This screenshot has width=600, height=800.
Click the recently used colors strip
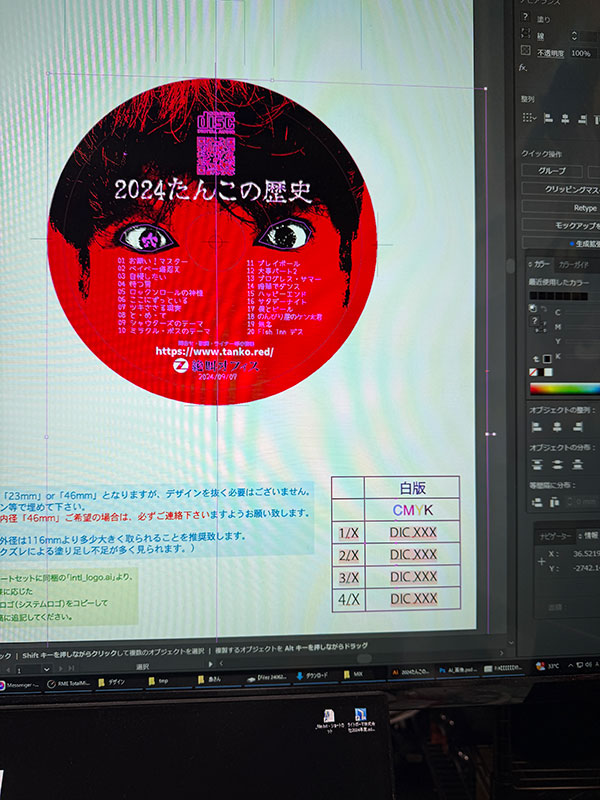(x=558, y=296)
